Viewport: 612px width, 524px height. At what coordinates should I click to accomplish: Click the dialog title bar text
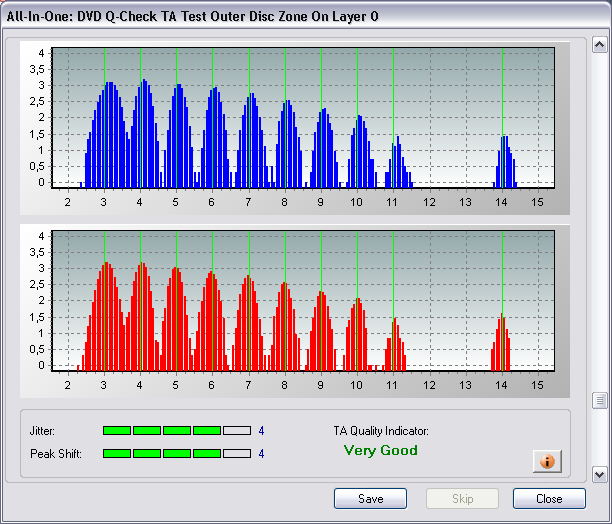192,16
